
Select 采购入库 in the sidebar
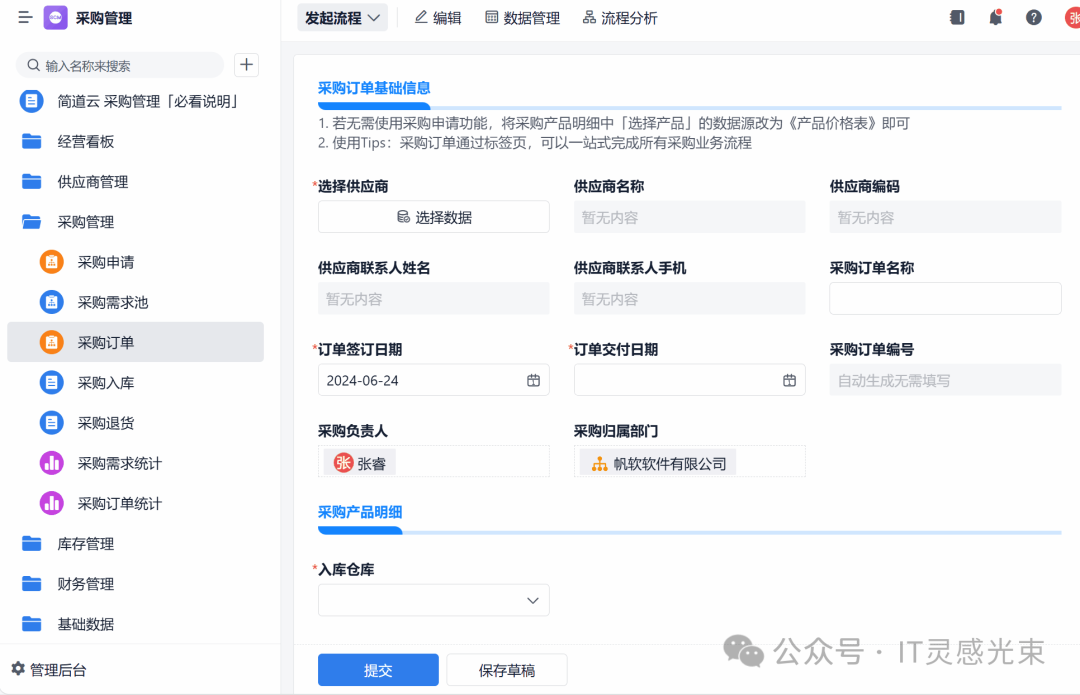[x=106, y=383]
